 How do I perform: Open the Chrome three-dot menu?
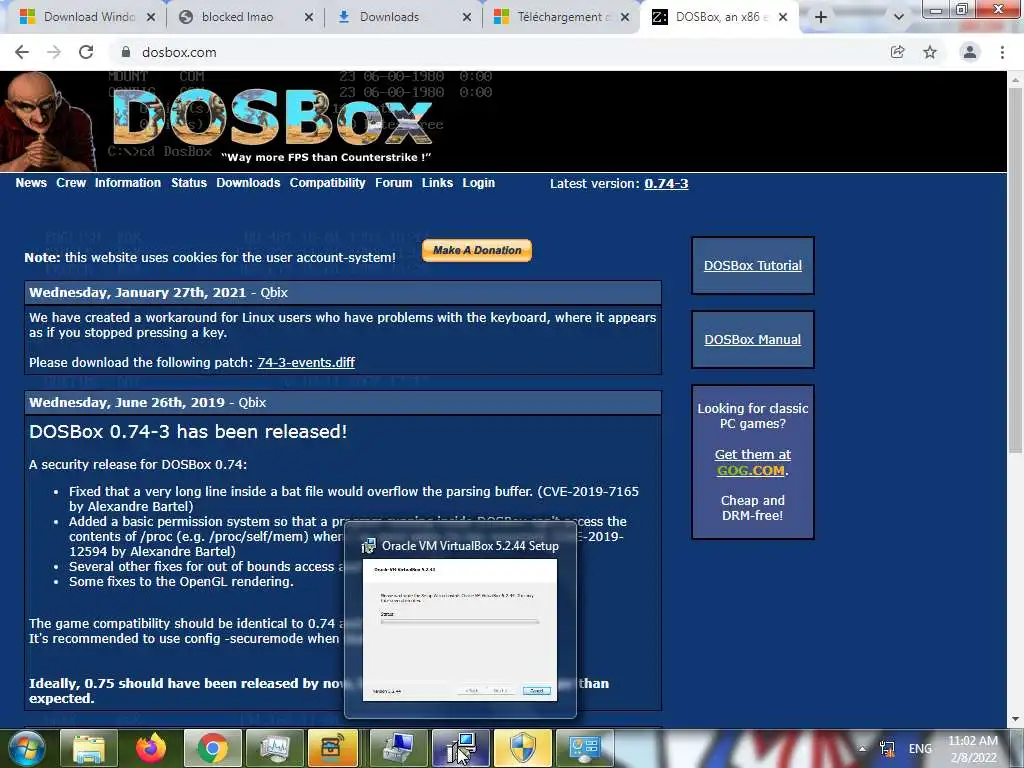click(1002, 52)
